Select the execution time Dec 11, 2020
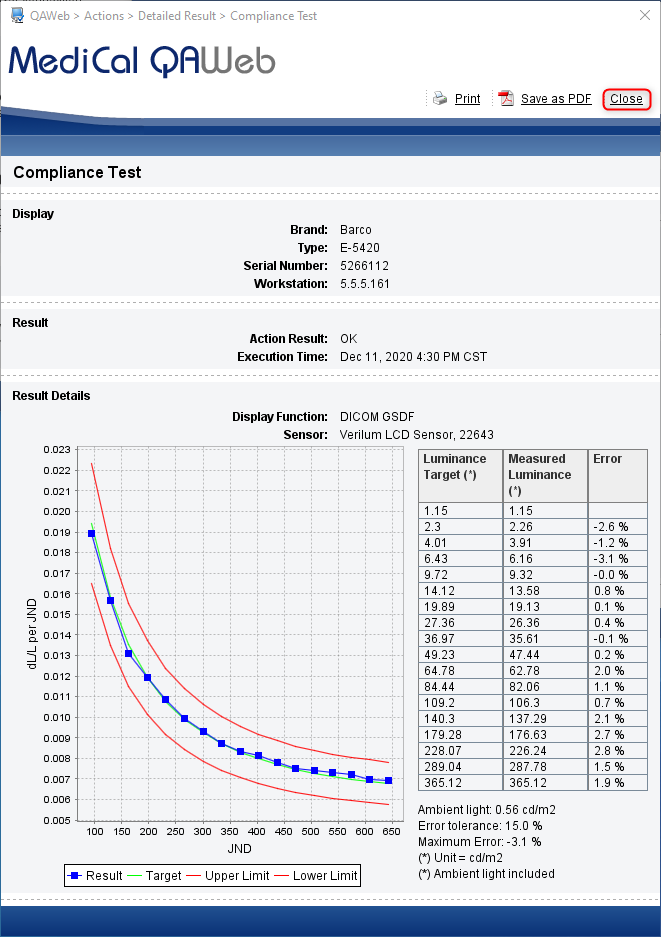Viewport: 661px width, 937px height. [x=414, y=357]
